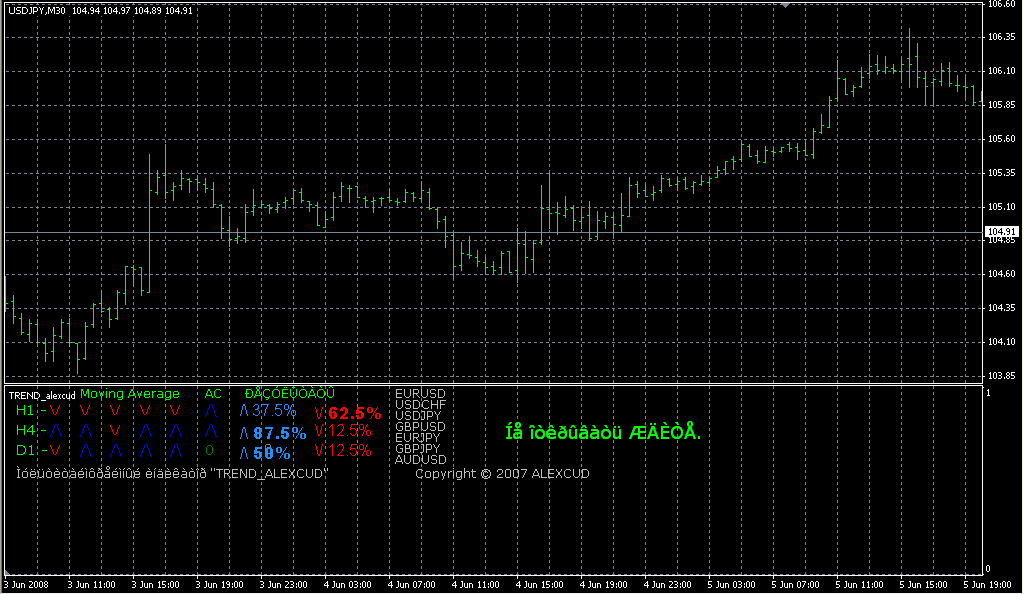Click the TREND_alexcud indicator name
The height and width of the screenshot is (594, 1024).
pos(42,396)
